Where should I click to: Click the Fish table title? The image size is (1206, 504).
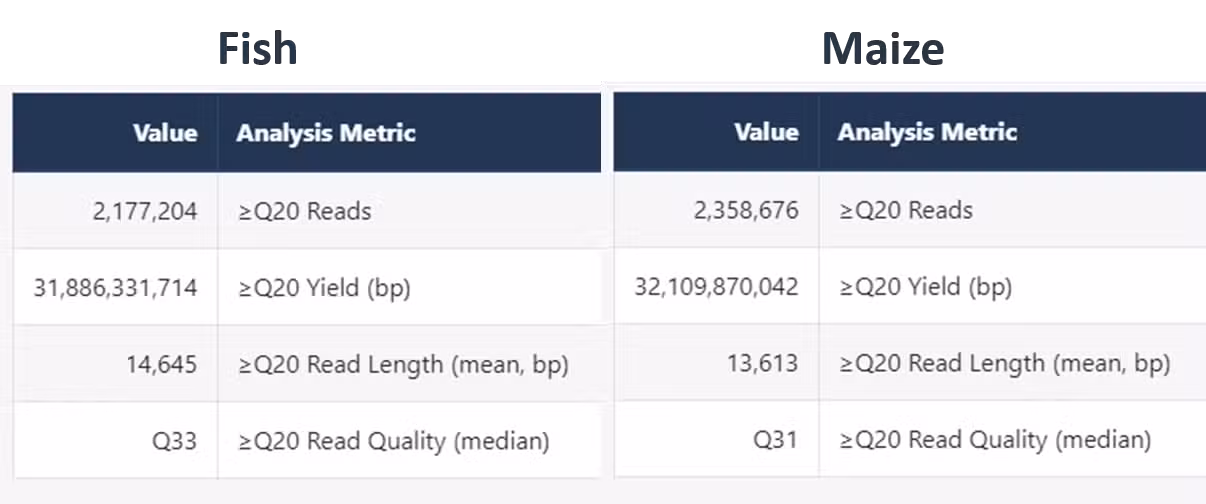258,49
